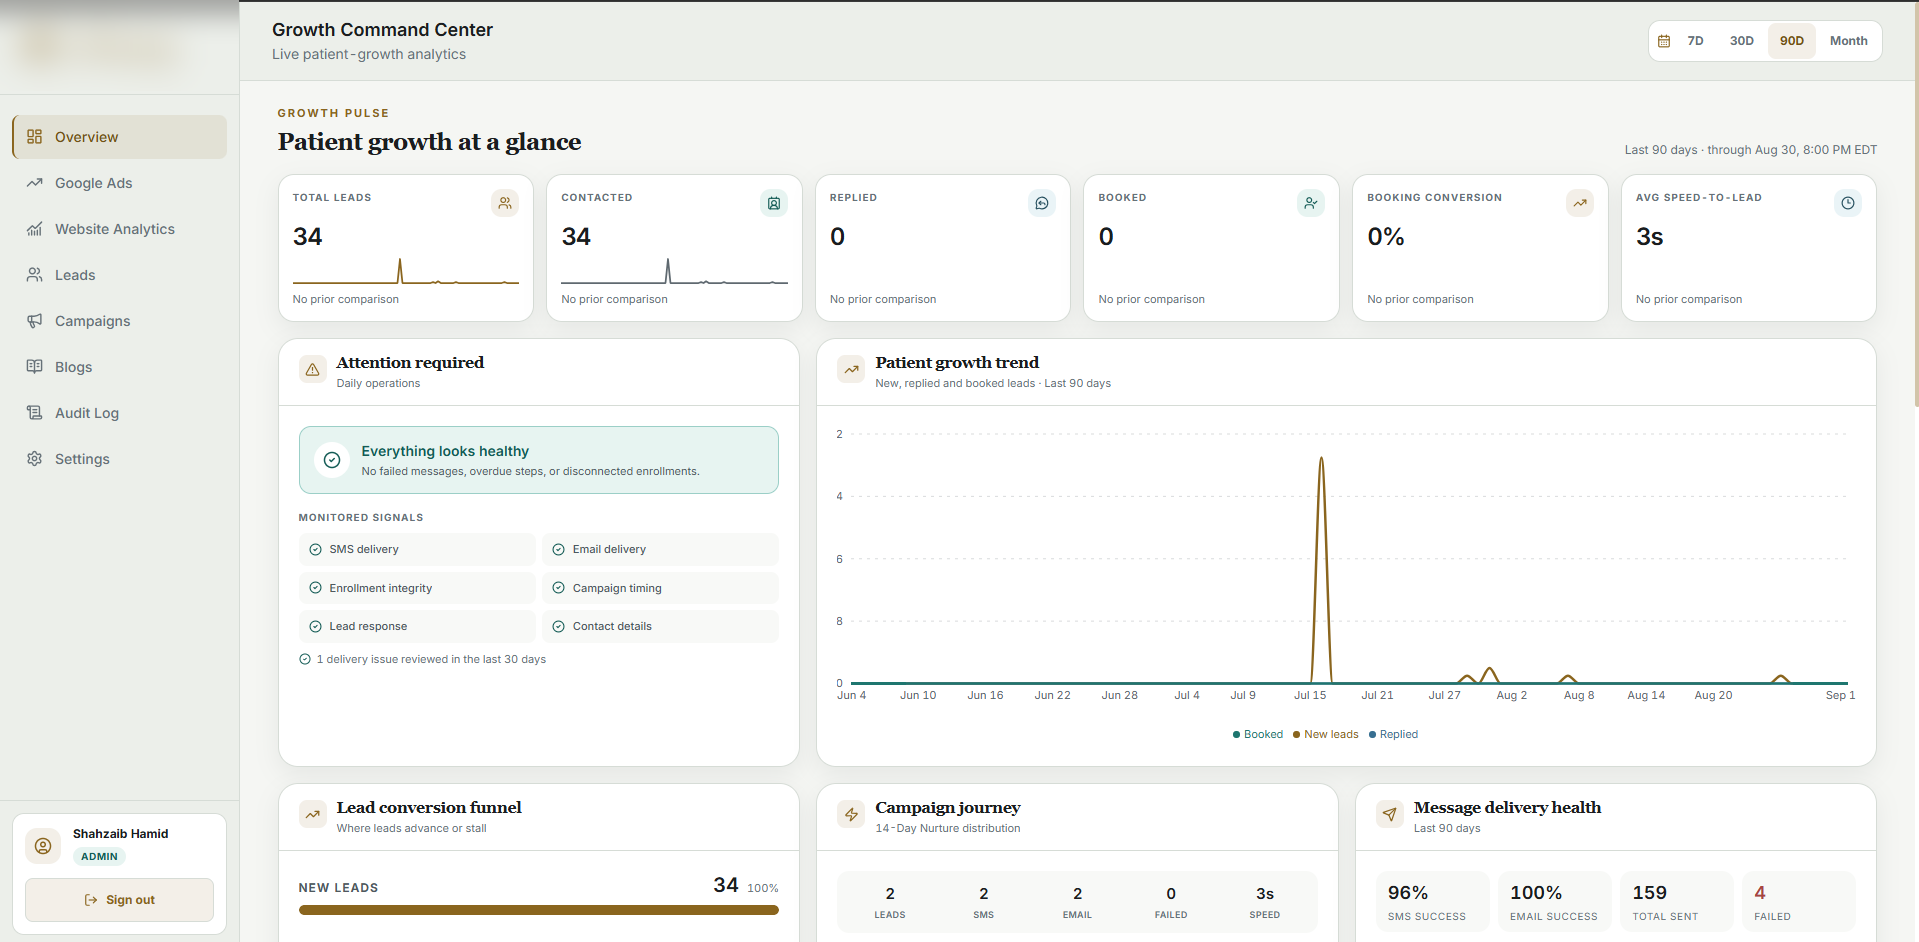Click the Contacted card icon

[774, 203]
